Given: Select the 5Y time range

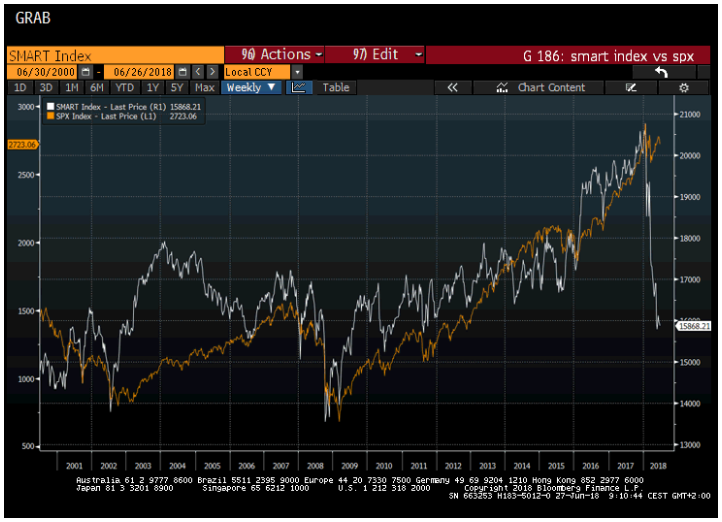Looking at the screenshot, I should coord(177,87).
